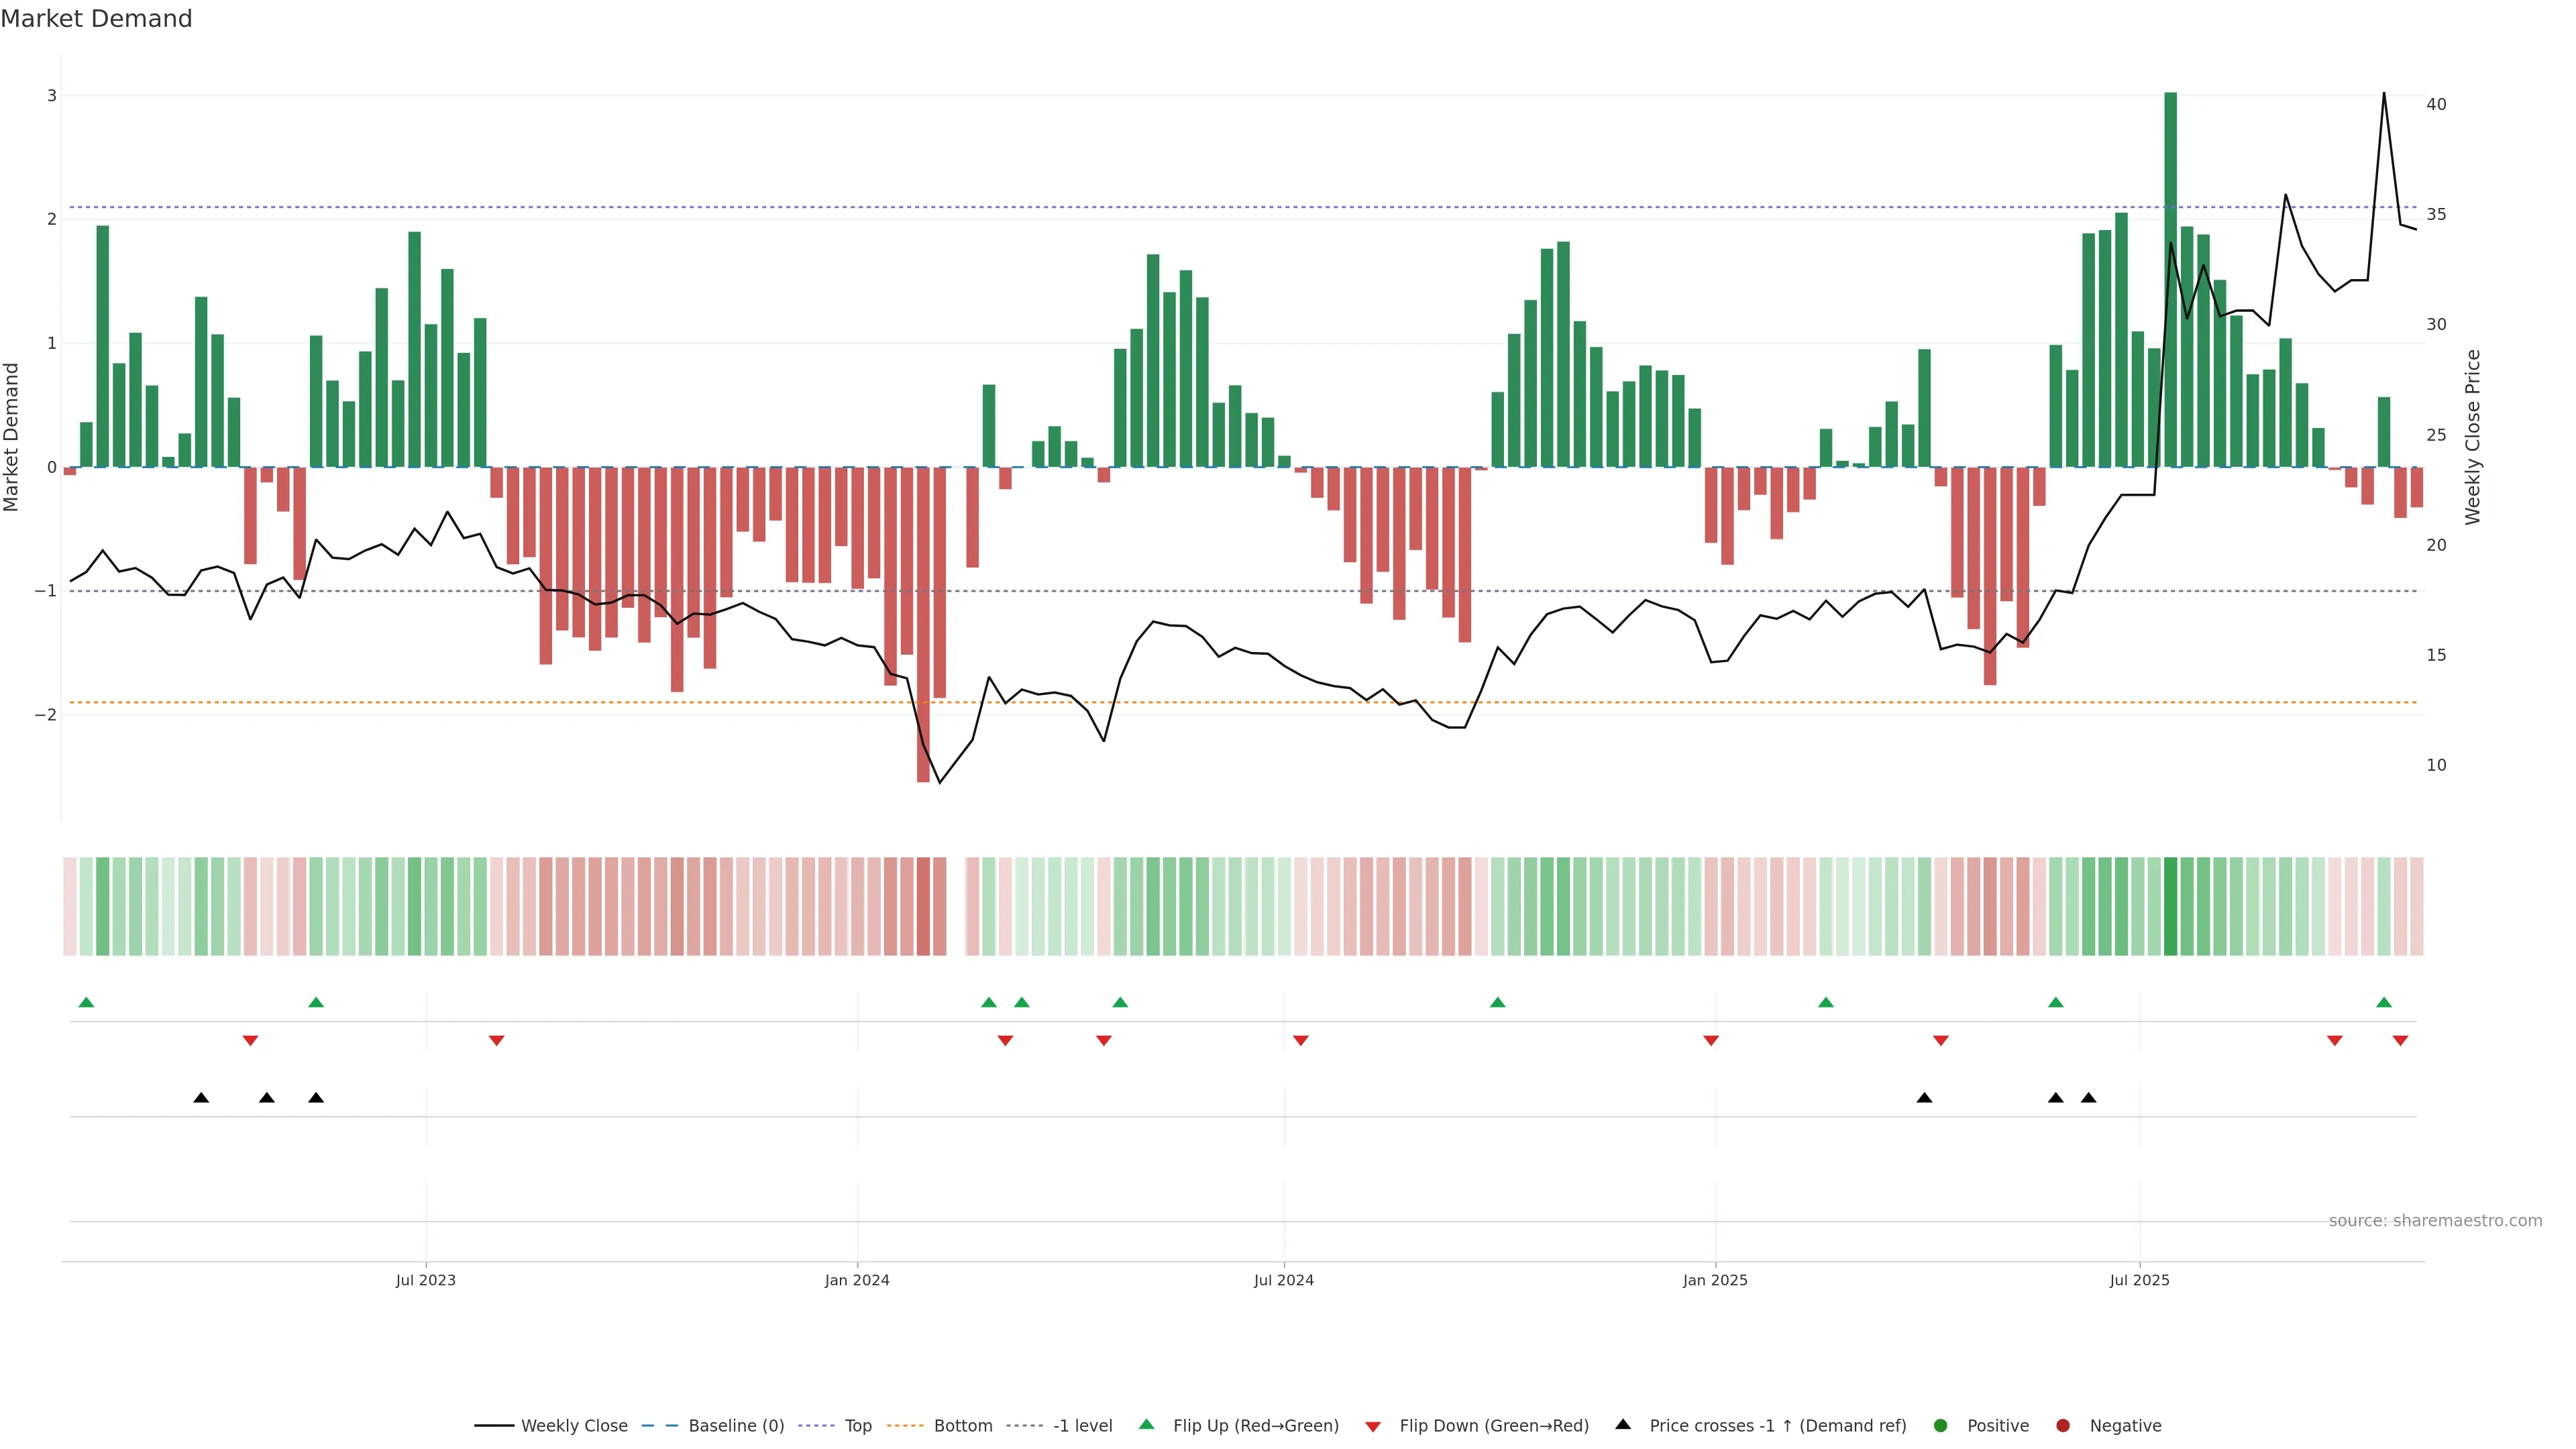Click the source: sharemaestro.com text

coord(2435,1221)
